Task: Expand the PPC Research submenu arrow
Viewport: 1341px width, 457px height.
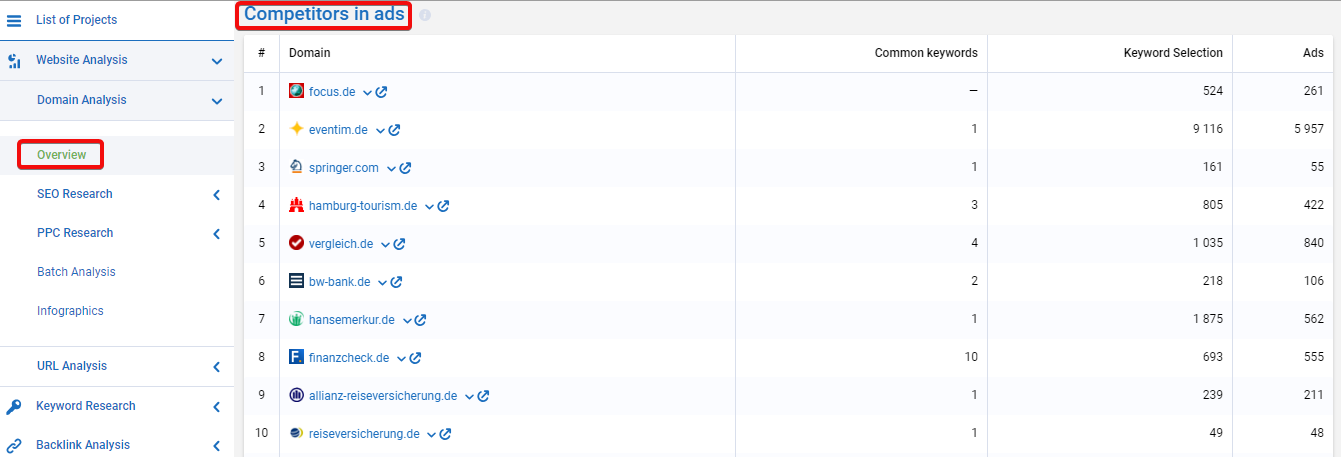Action: coord(217,234)
